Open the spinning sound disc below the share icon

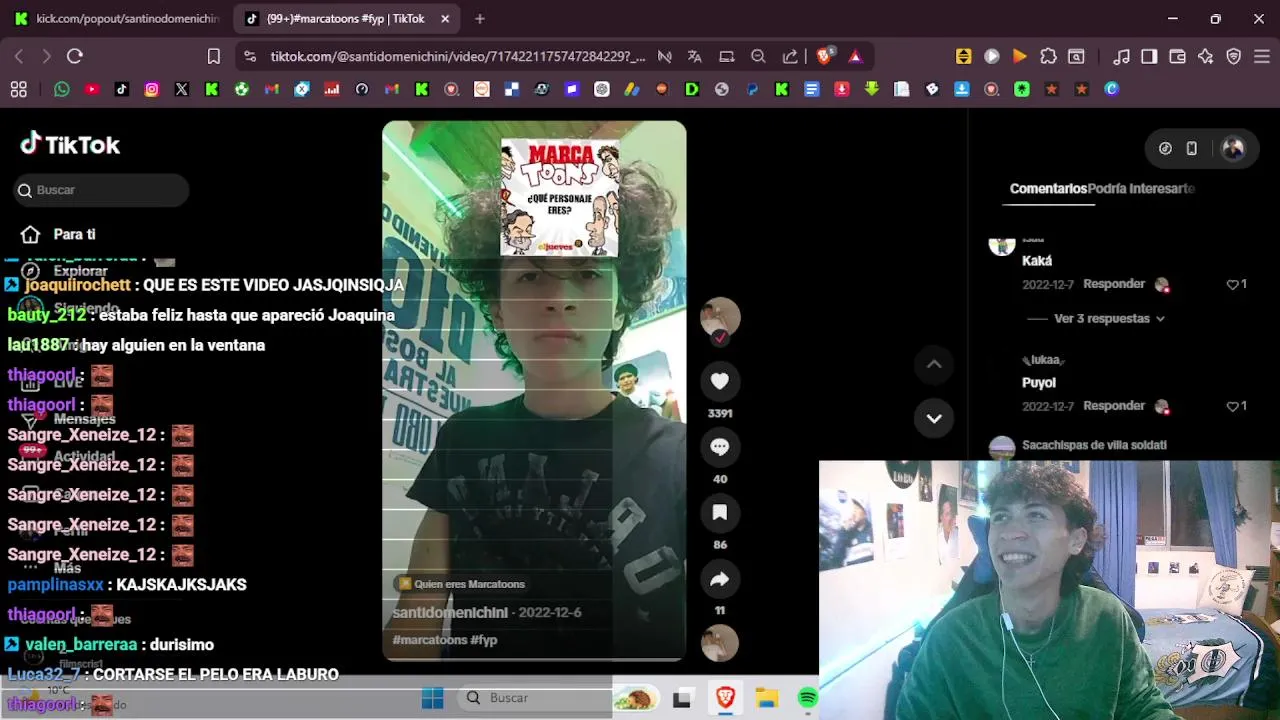coord(719,643)
